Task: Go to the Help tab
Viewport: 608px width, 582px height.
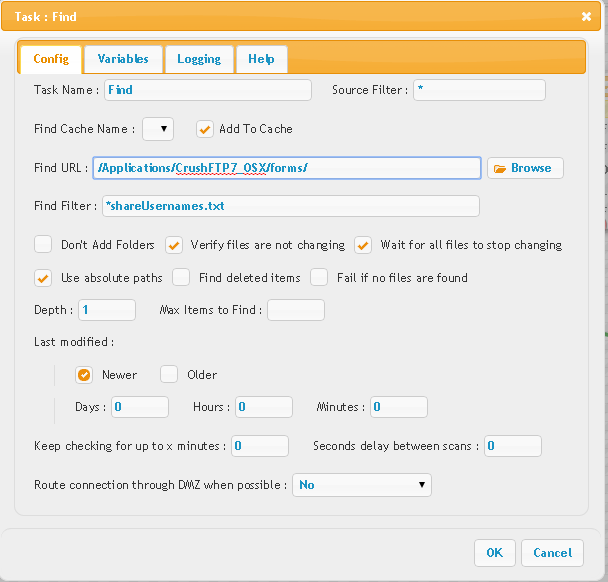Action: tap(261, 59)
